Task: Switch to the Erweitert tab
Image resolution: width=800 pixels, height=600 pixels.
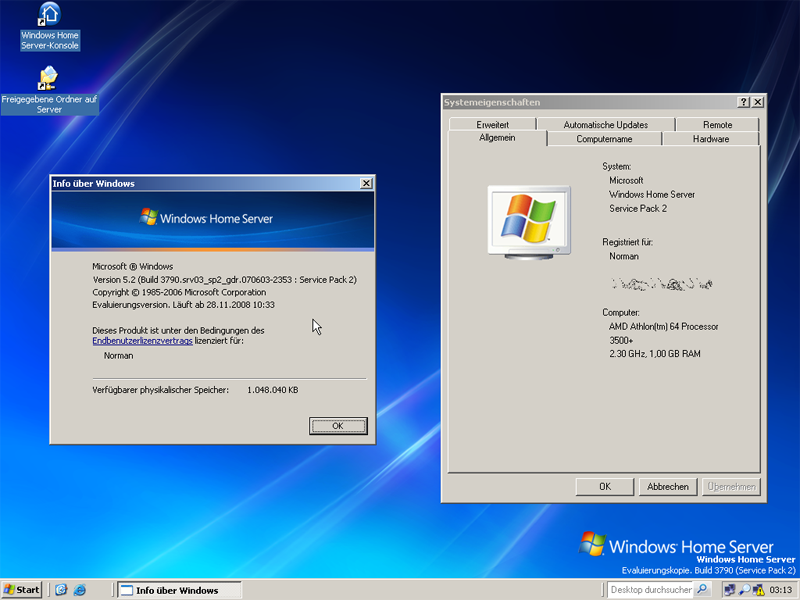Action: coord(492,125)
